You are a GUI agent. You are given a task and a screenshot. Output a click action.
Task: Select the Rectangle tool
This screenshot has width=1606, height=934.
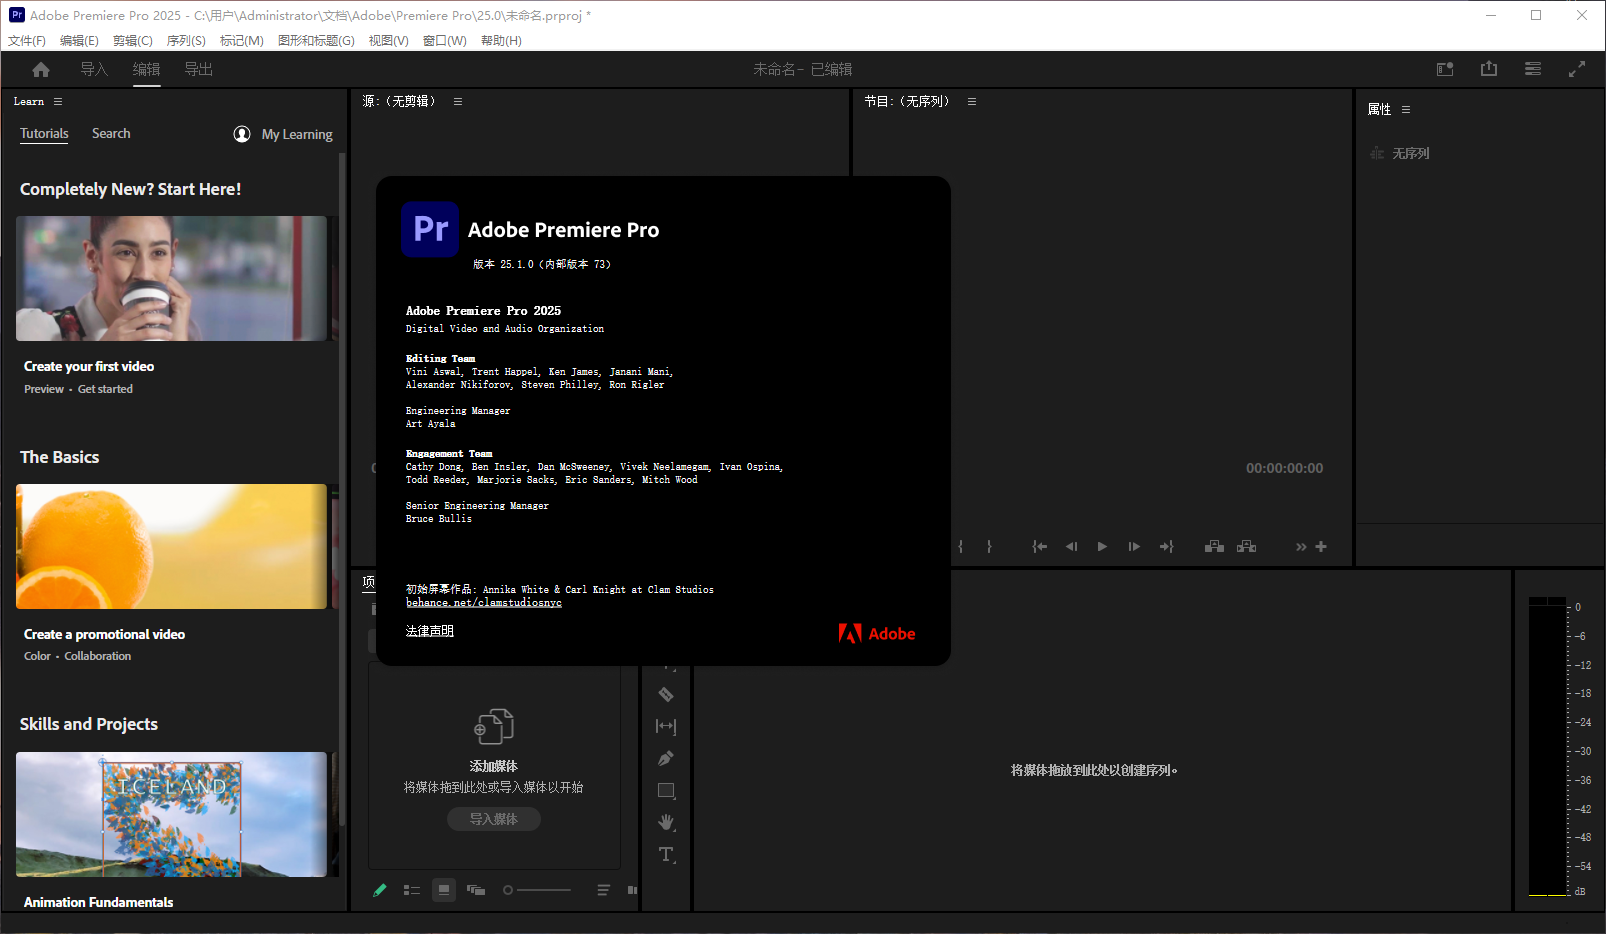[x=666, y=790]
